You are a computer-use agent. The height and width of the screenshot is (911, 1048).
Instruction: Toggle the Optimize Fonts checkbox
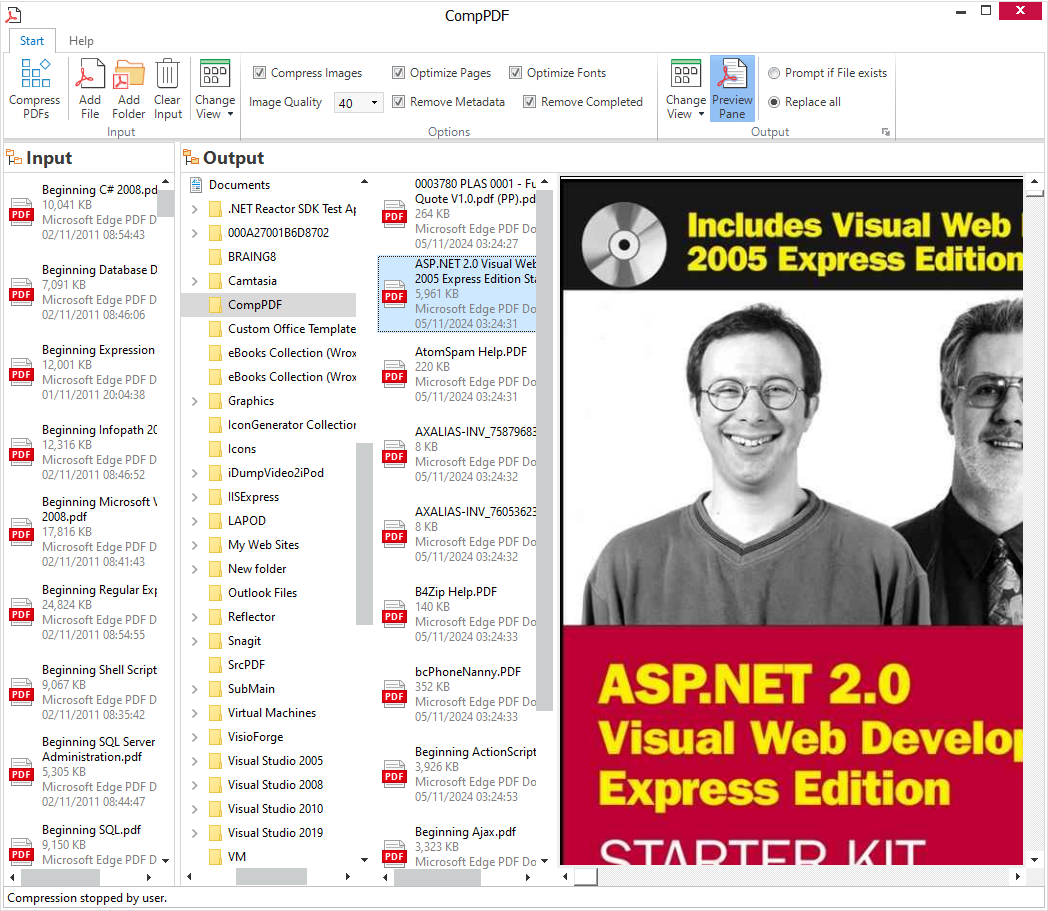click(516, 73)
